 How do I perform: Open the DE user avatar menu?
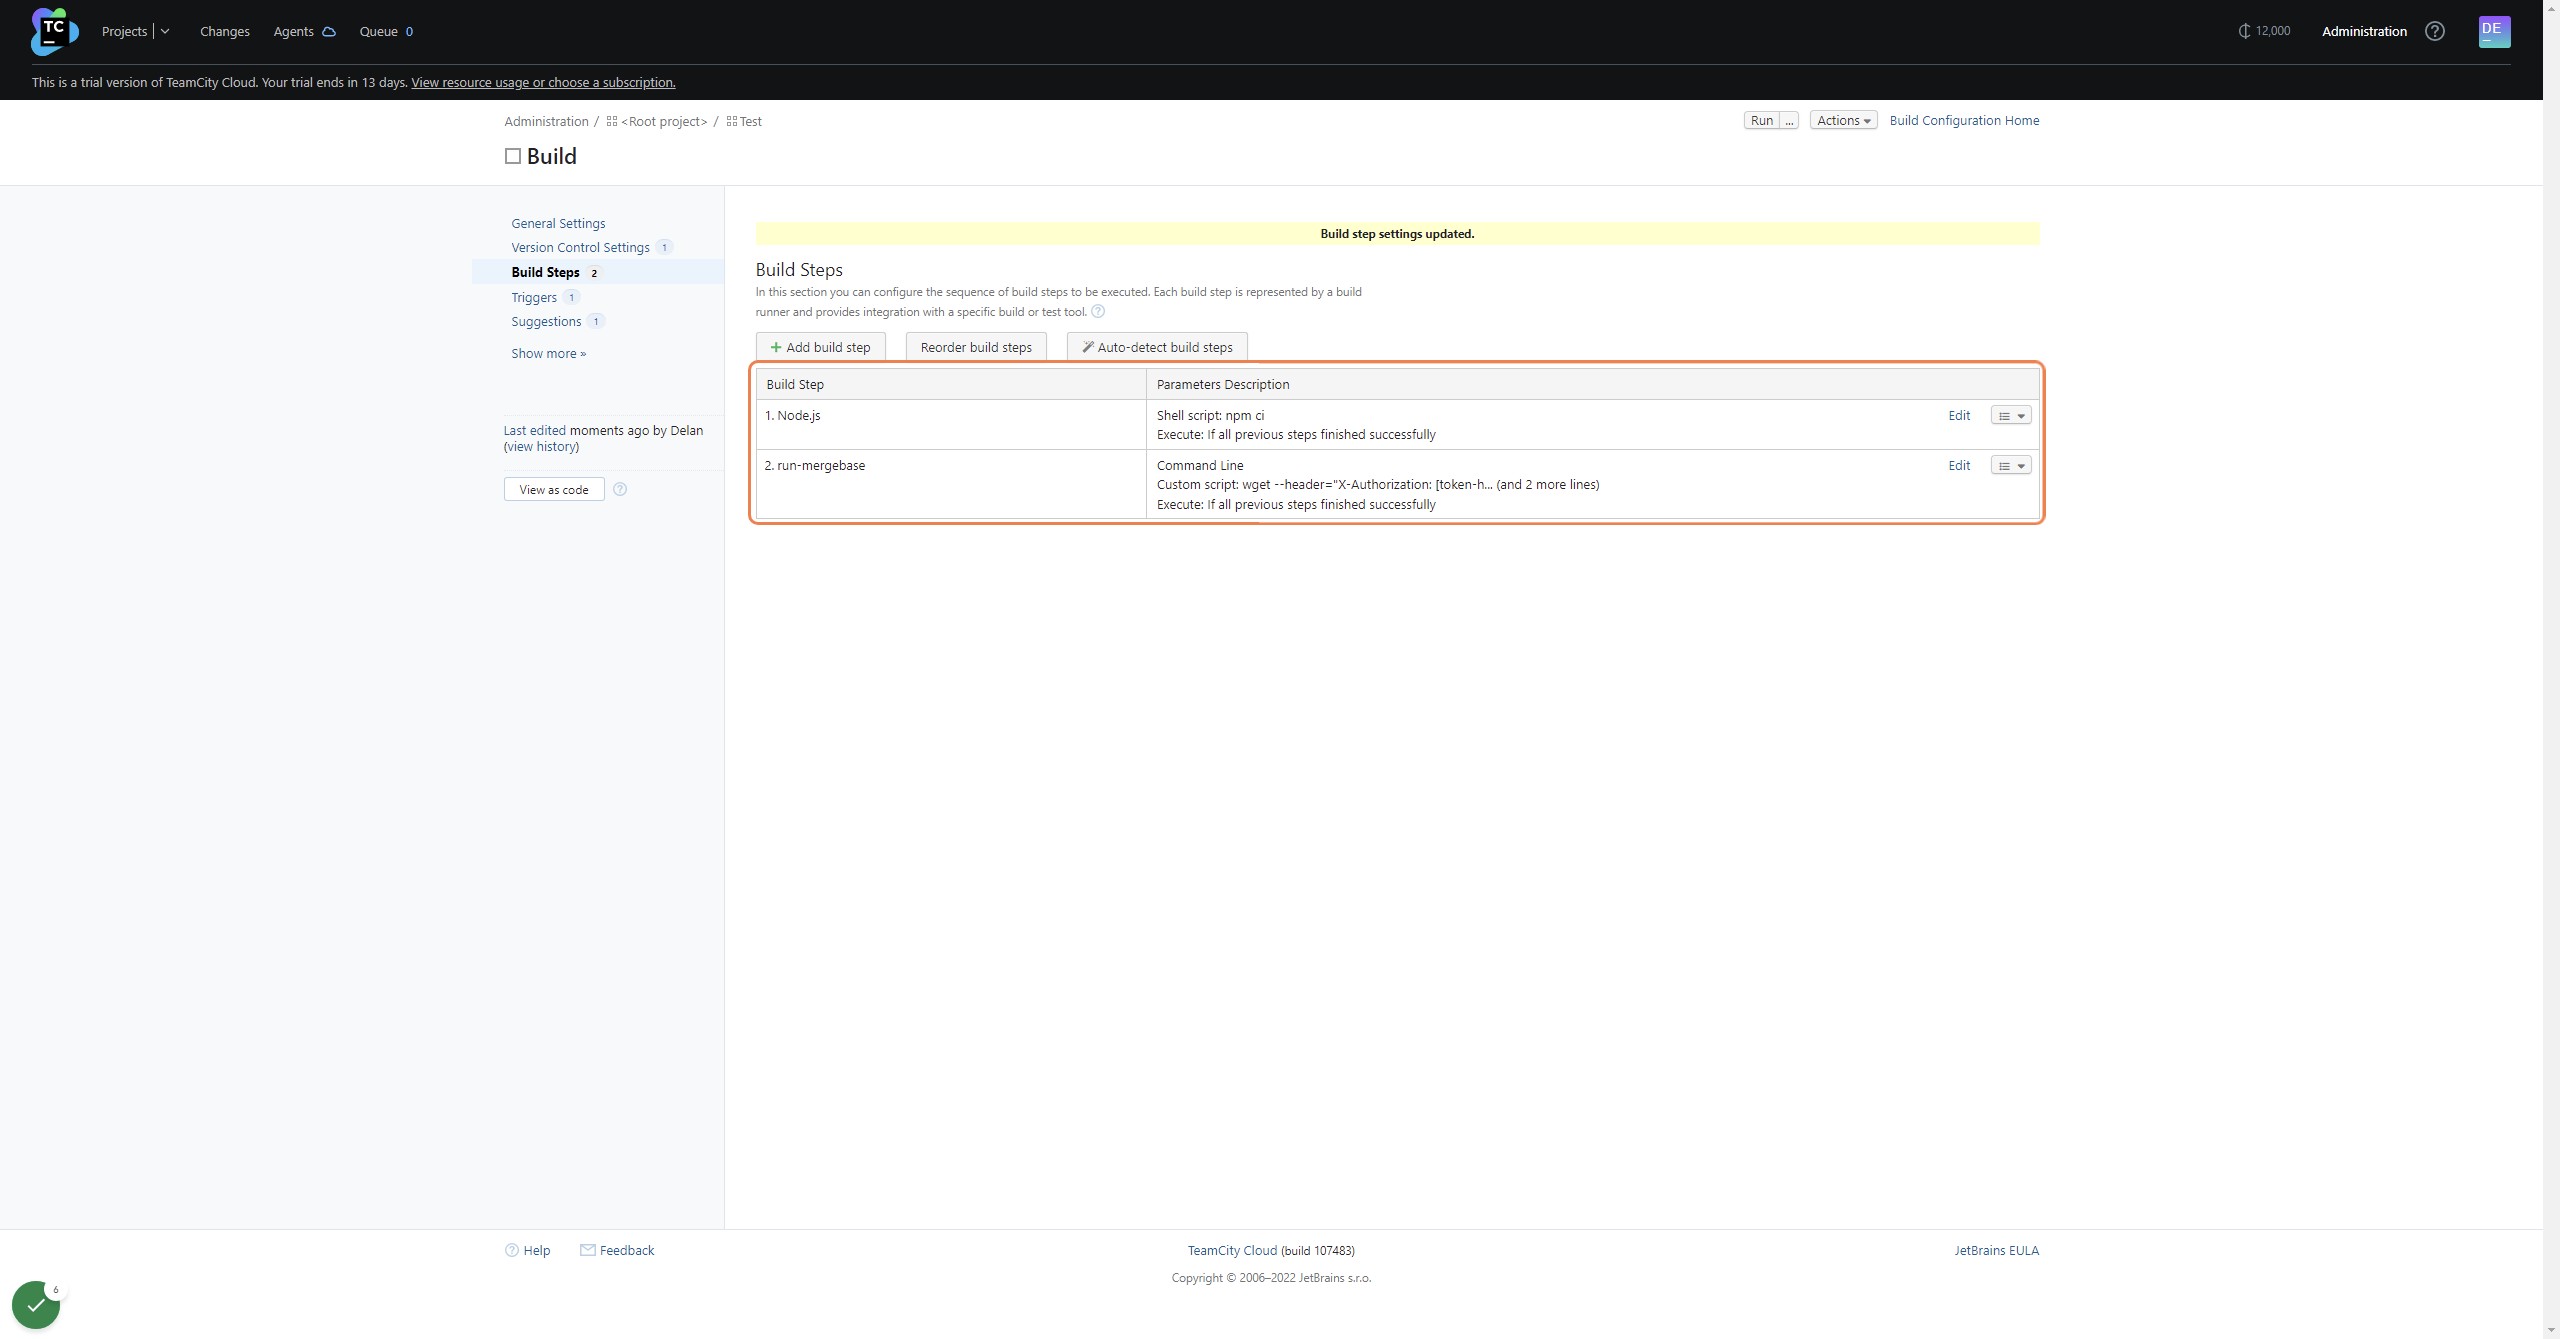tap(2494, 31)
